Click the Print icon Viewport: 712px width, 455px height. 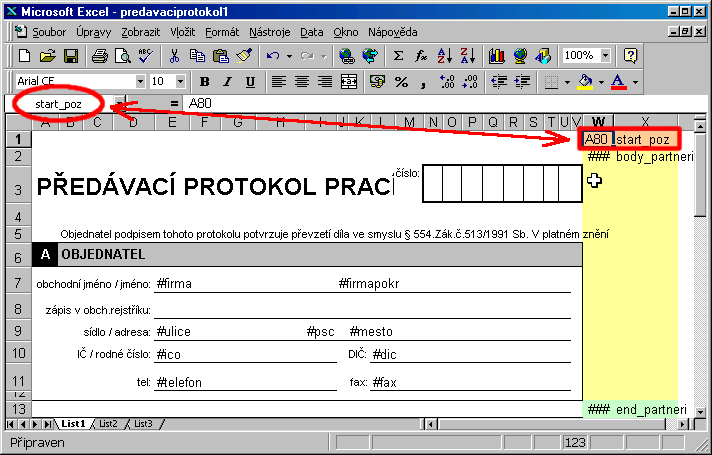pyautogui.click(x=100, y=56)
